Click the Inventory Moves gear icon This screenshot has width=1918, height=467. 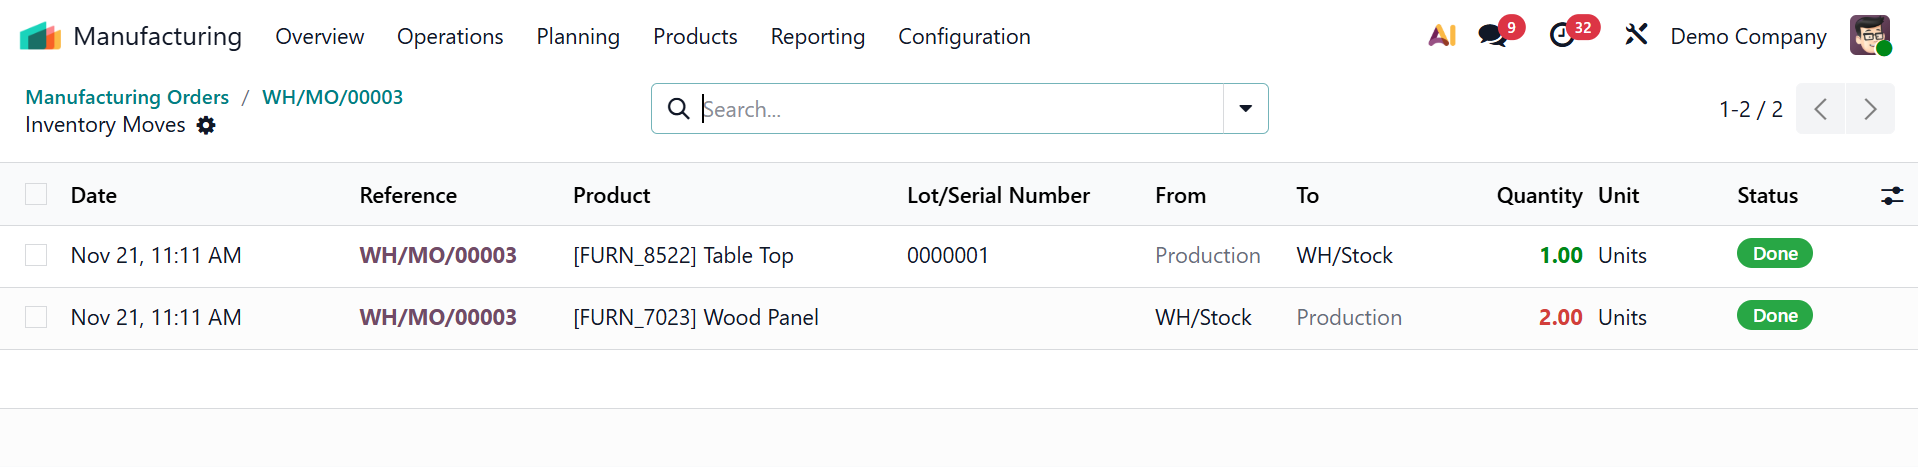coord(206,125)
